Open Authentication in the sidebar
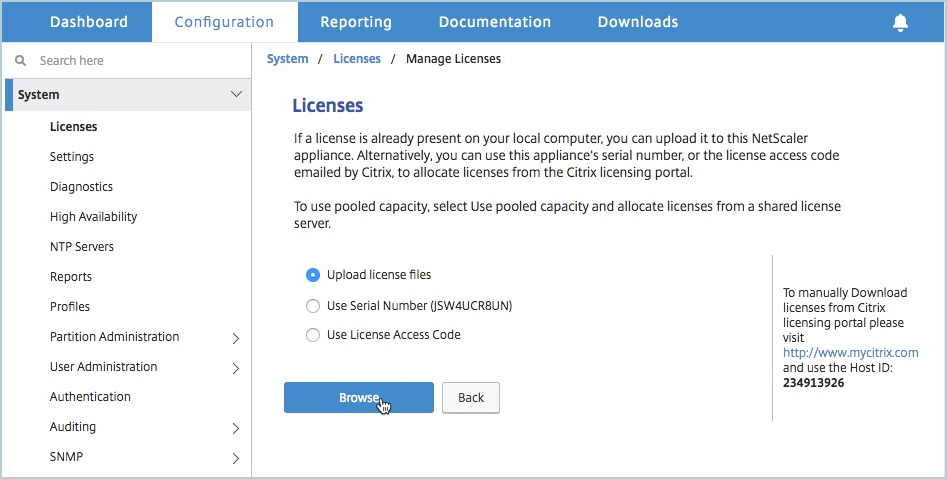Viewport: 947px width, 479px height. [x=90, y=396]
